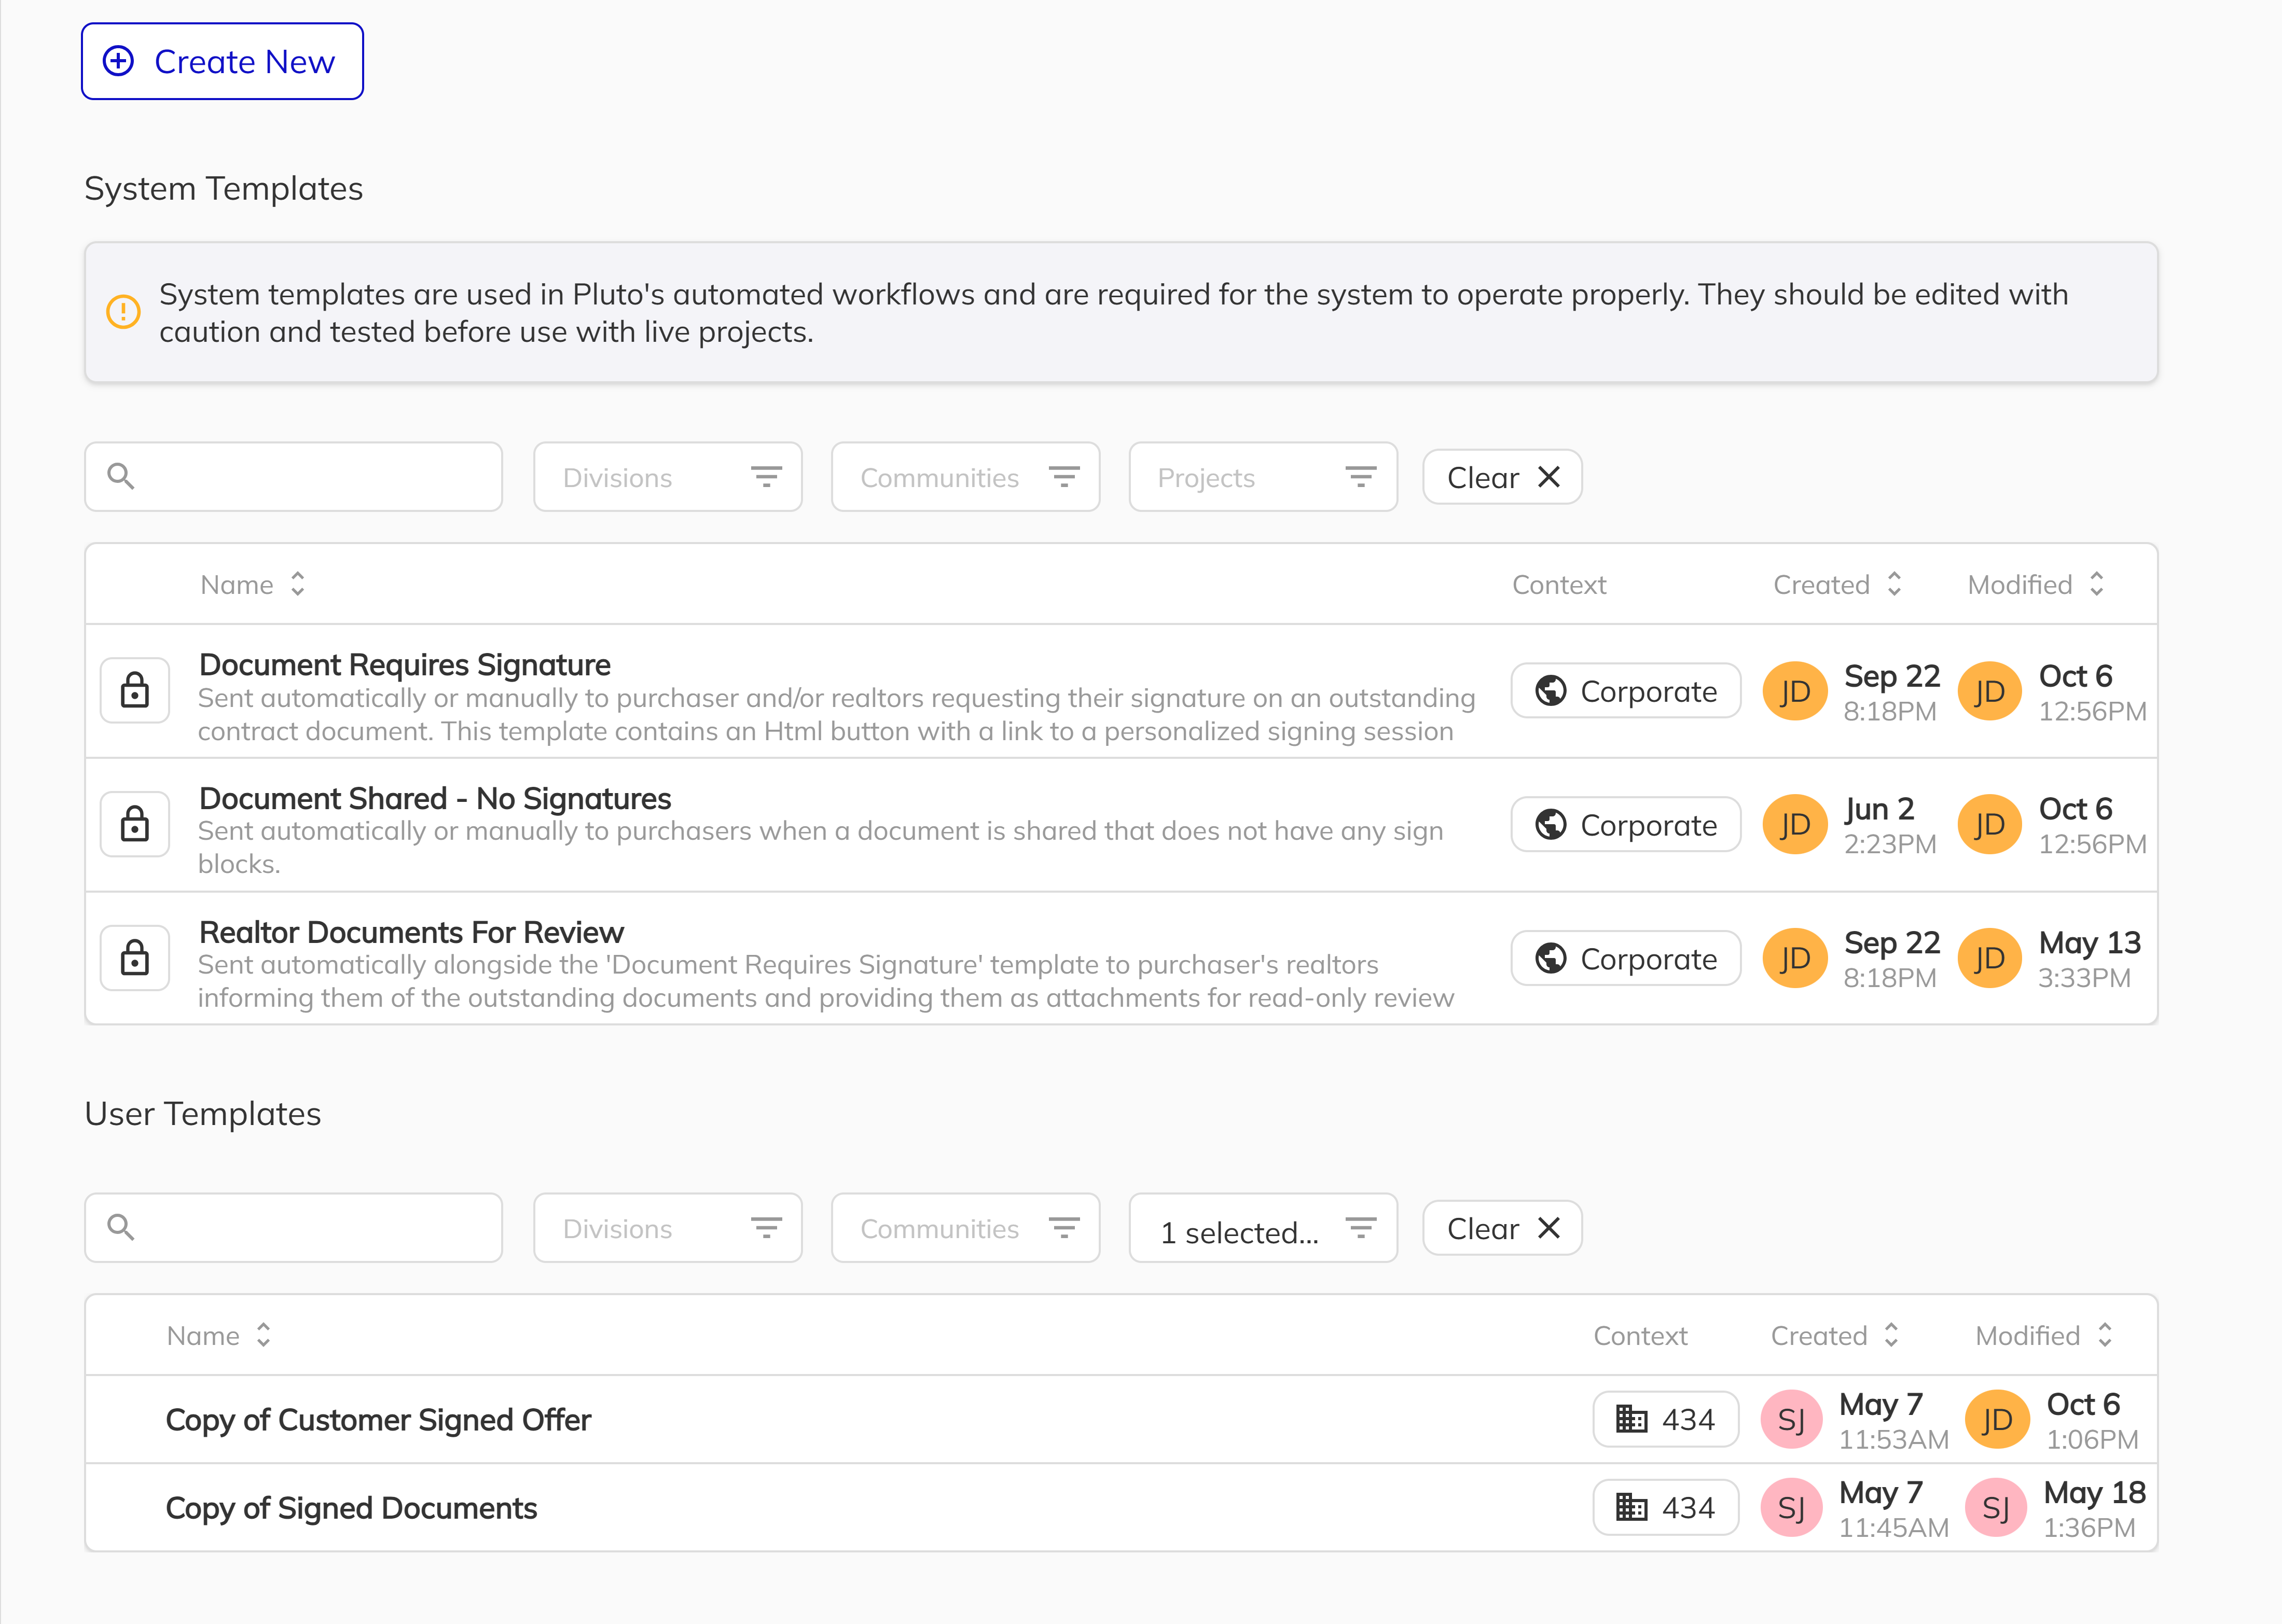Click the lock icon on Document Requires Signature
This screenshot has height=1624, width=2282.
point(135,690)
